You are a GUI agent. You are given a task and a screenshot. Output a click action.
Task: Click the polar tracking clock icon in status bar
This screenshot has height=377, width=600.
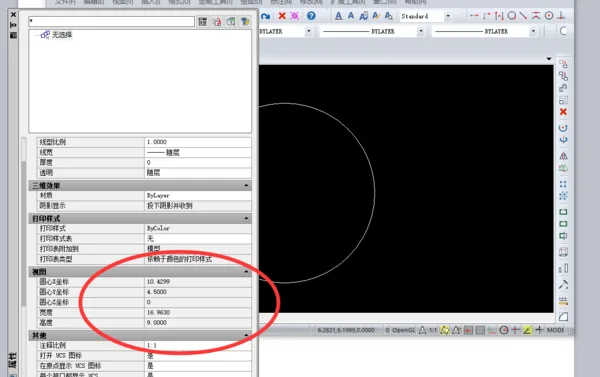coord(504,330)
